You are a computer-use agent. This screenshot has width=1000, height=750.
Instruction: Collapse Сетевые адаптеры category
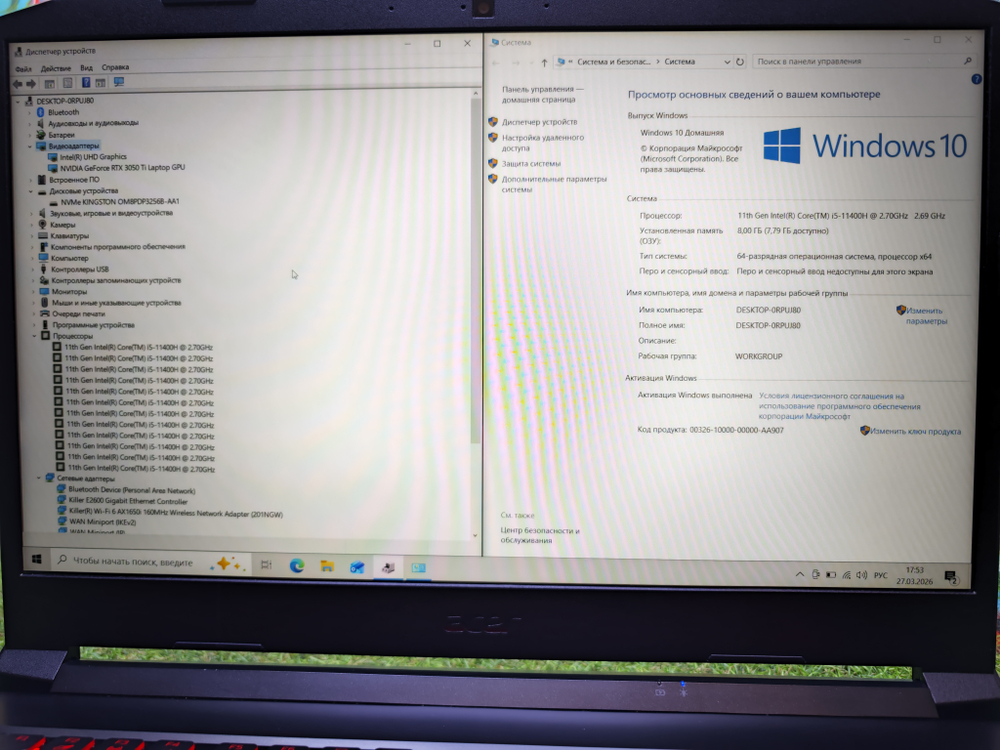coord(39,478)
